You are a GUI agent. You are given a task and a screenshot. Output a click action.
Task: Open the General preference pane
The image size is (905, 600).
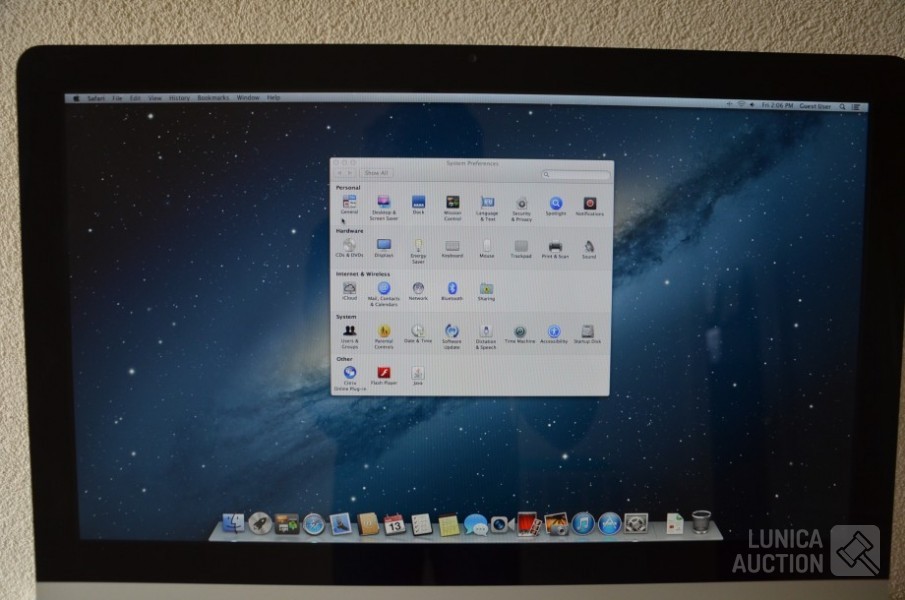349,205
